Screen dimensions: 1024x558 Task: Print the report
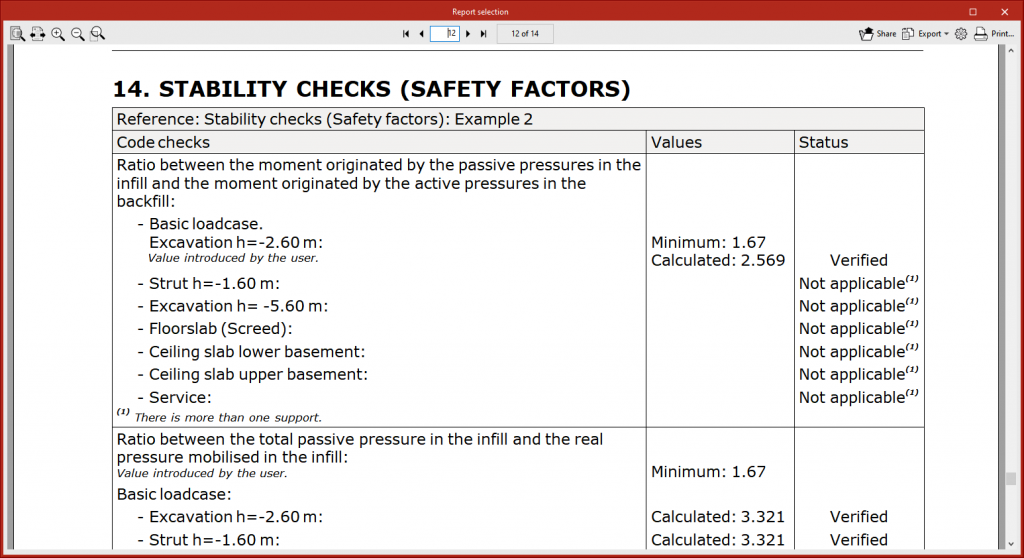point(993,34)
